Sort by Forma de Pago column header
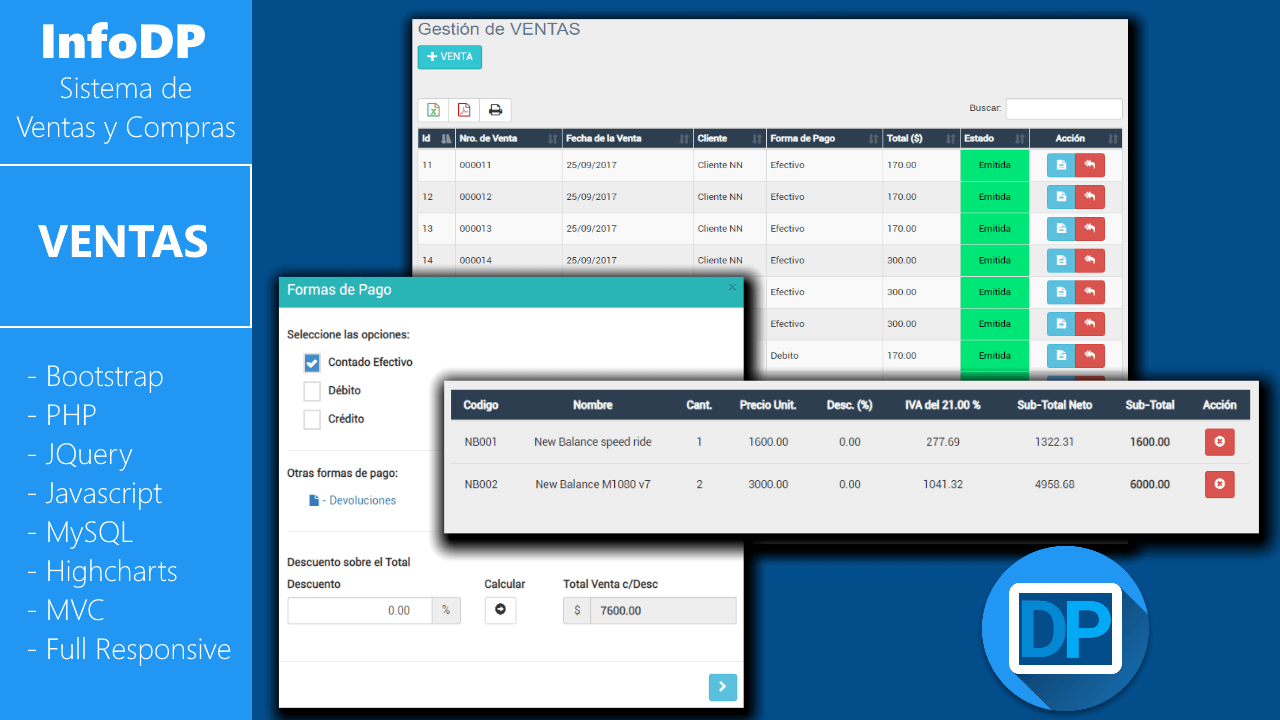The height and width of the screenshot is (720, 1280). click(x=823, y=139)
